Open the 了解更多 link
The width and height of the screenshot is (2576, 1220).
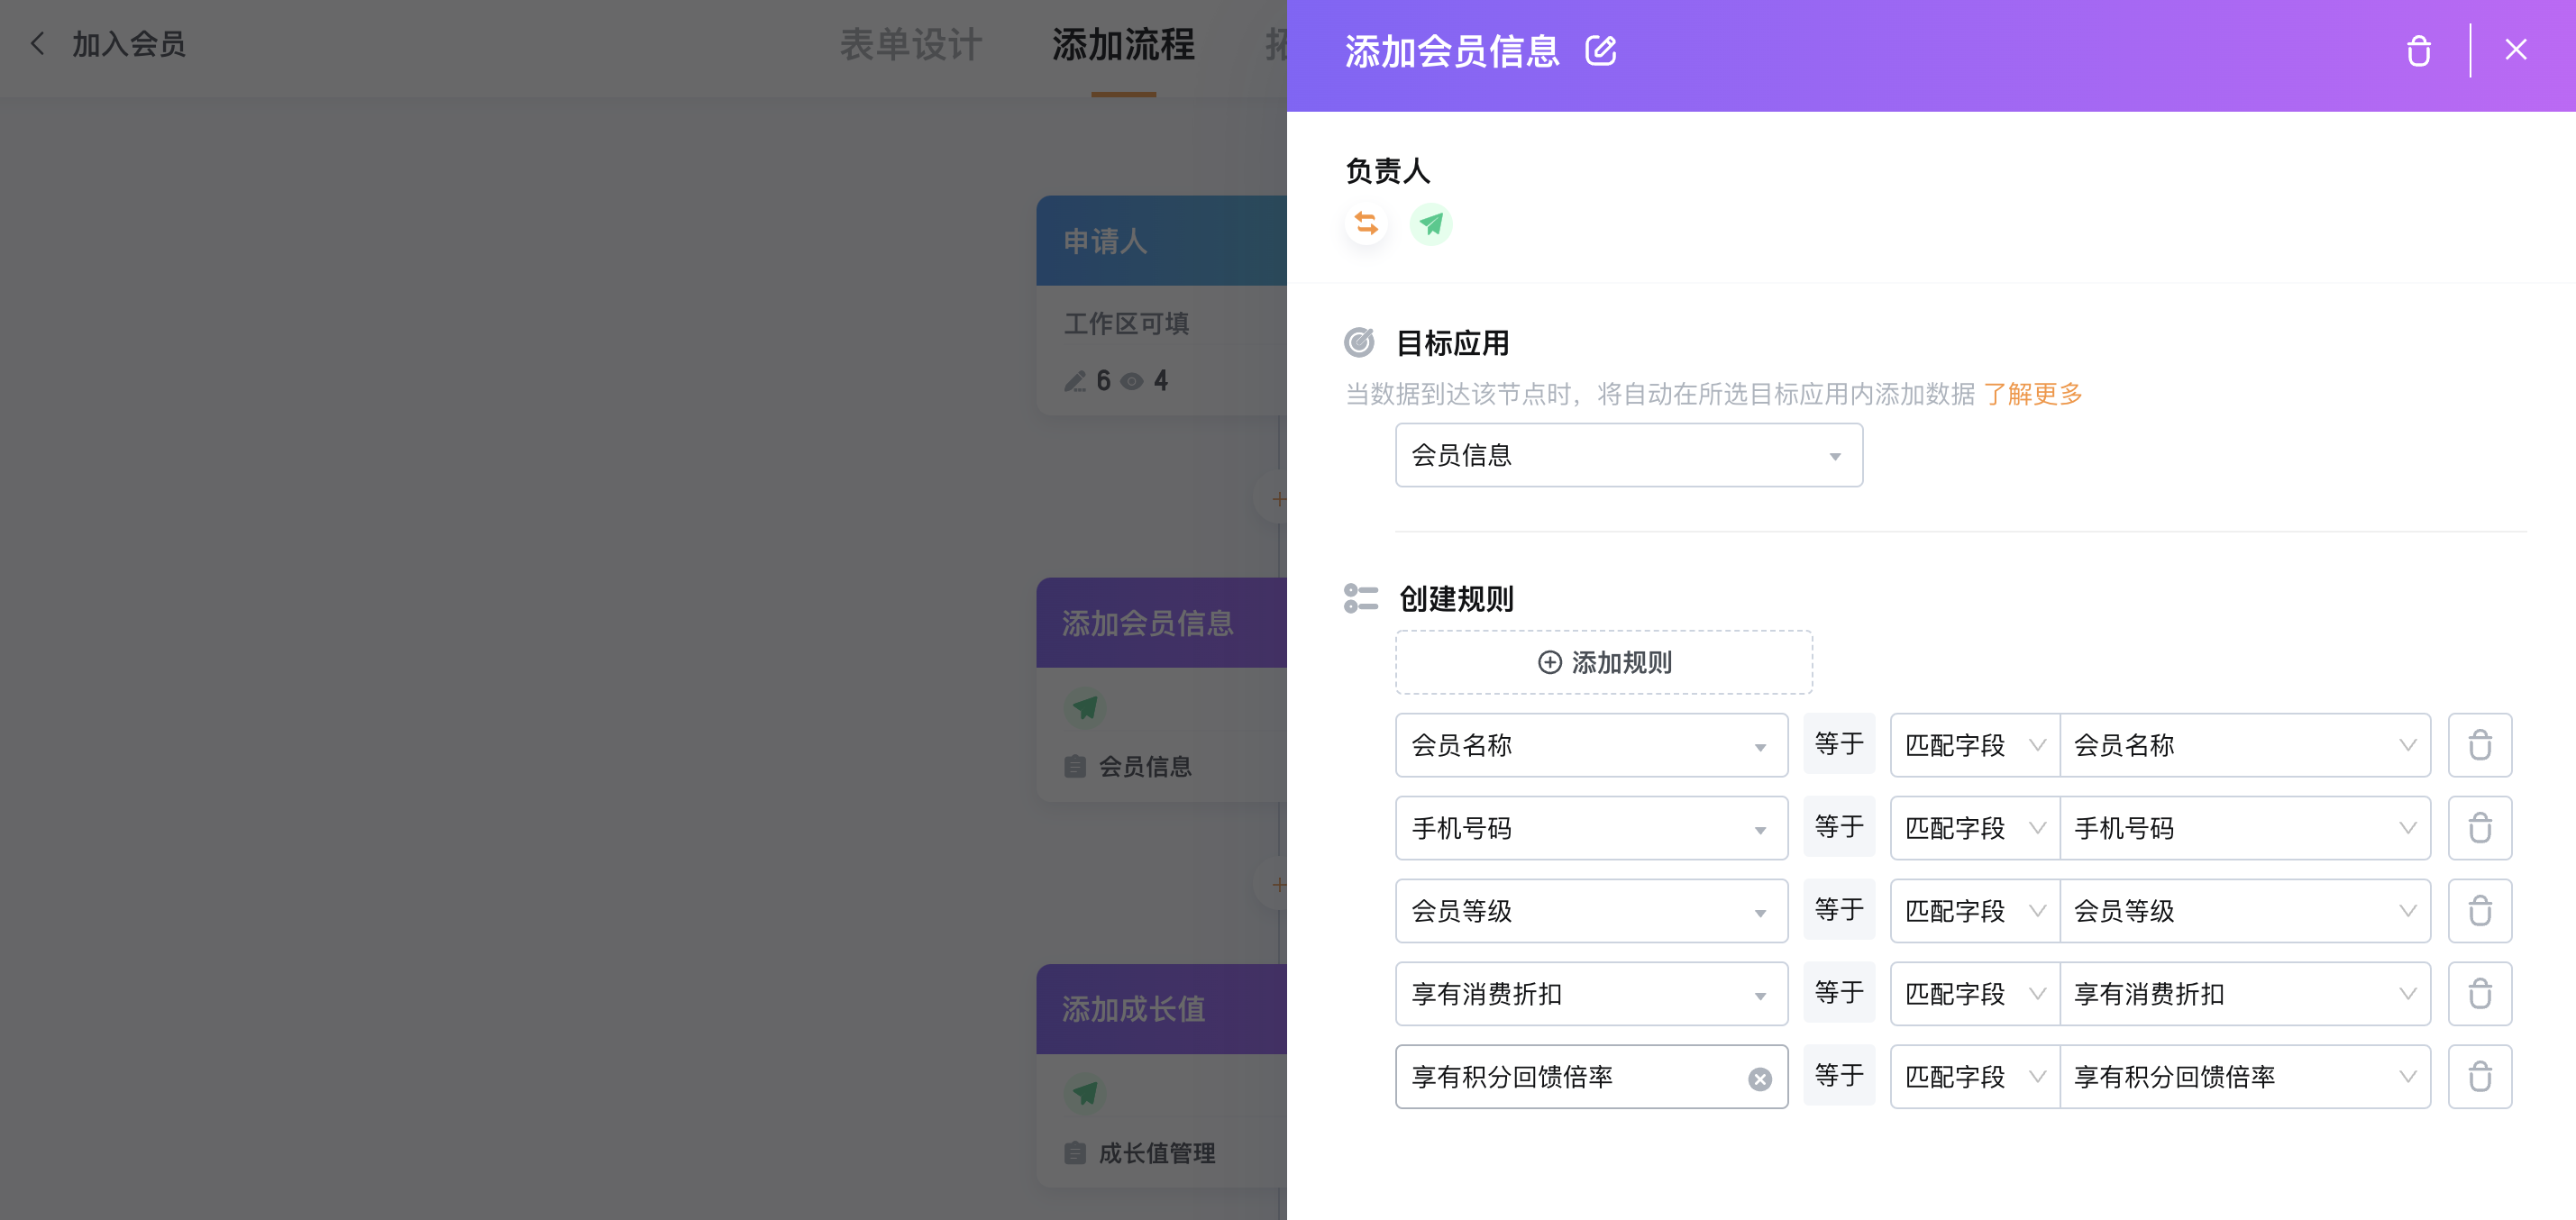pos(2032,394)
